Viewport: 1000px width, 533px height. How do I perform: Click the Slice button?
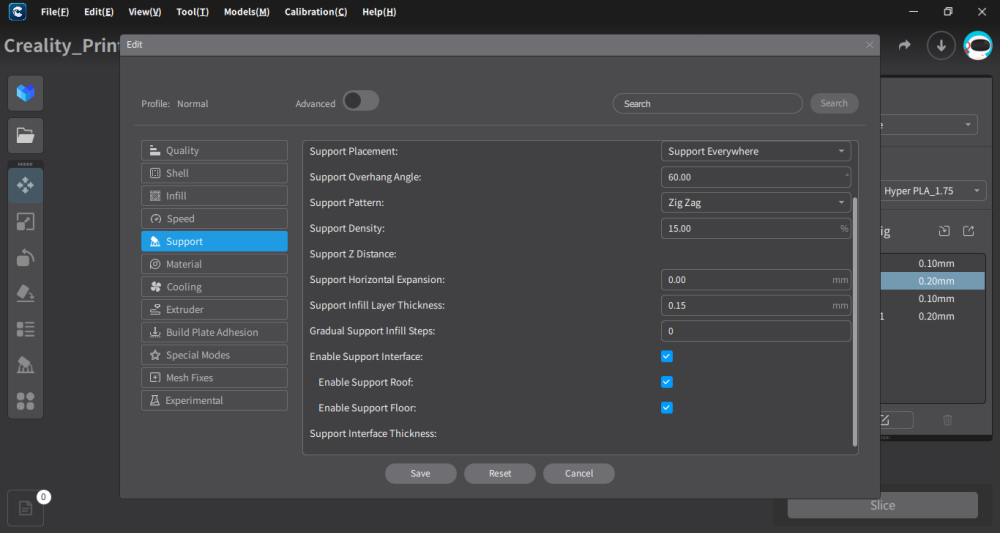883,505
